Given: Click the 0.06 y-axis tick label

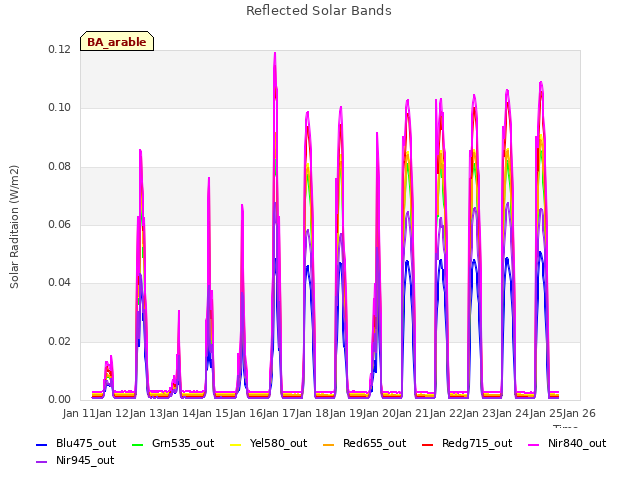Looking at the screenshot, I should 59,224.
